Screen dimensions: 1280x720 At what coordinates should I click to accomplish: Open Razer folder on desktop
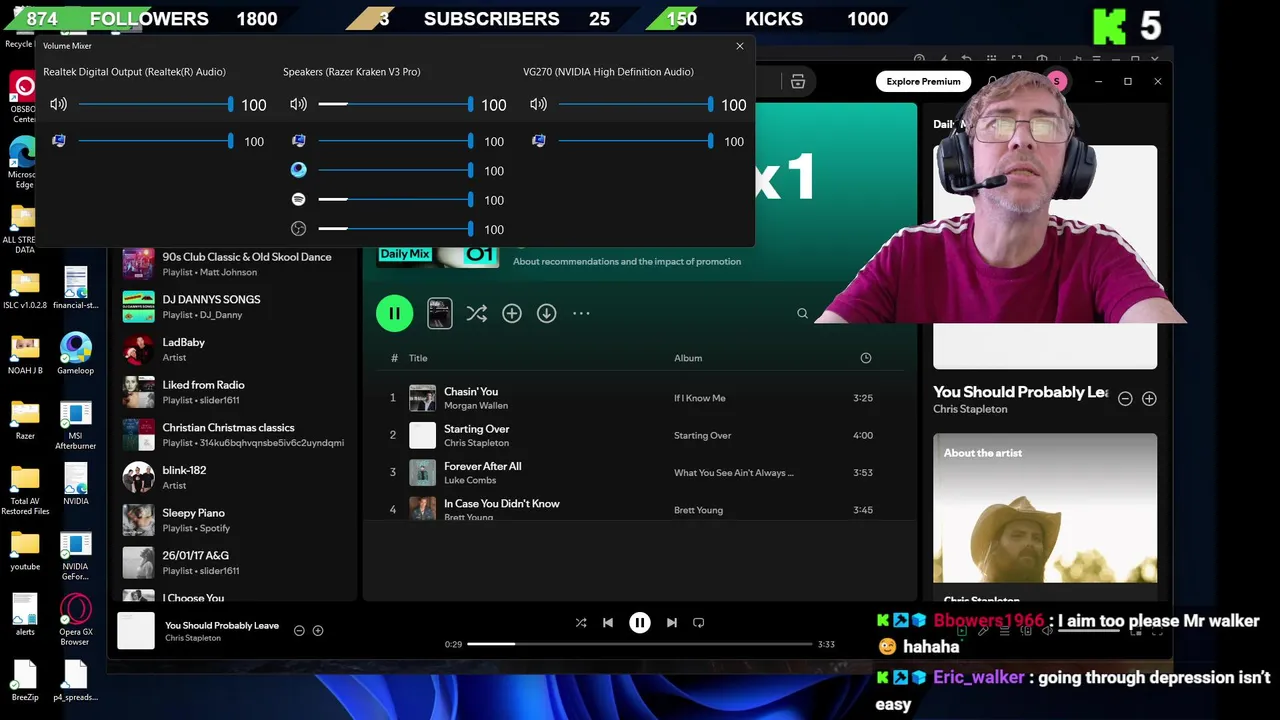(x=25, y=420)
